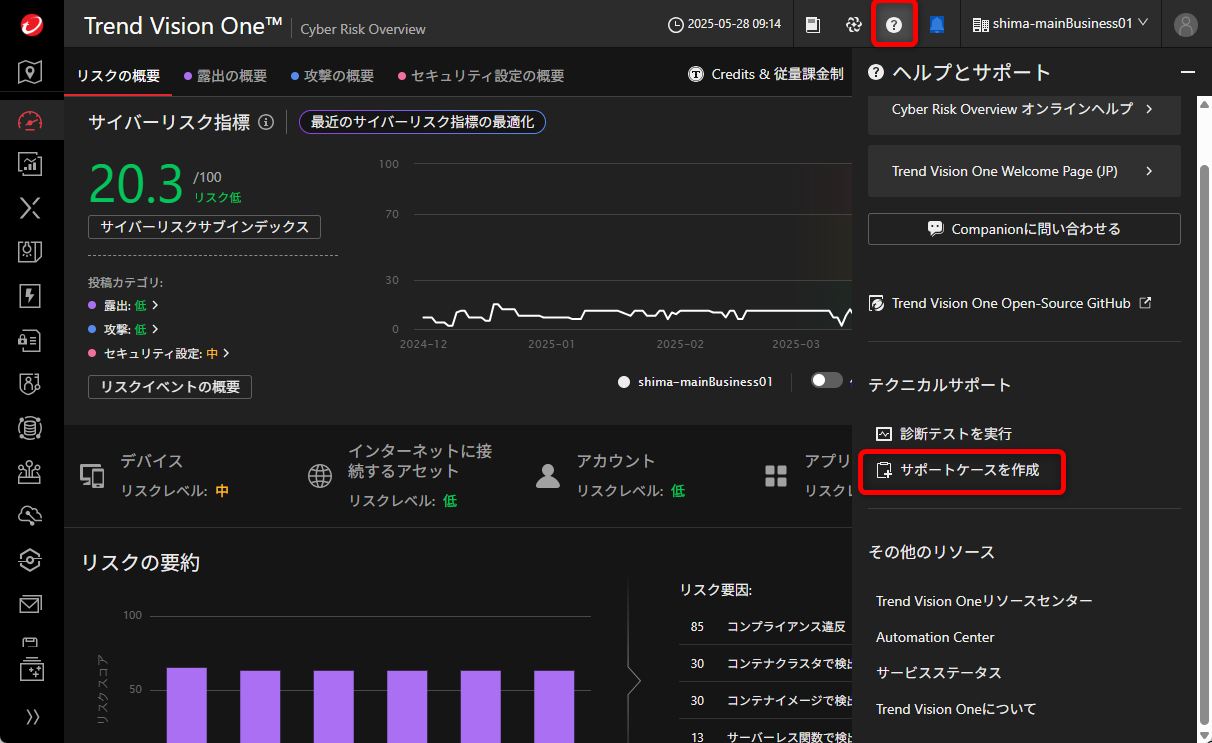Viewport: 1212px width, 743px height.
Task: Expand 攻撃: 低 category chevron
Action: 155,329
